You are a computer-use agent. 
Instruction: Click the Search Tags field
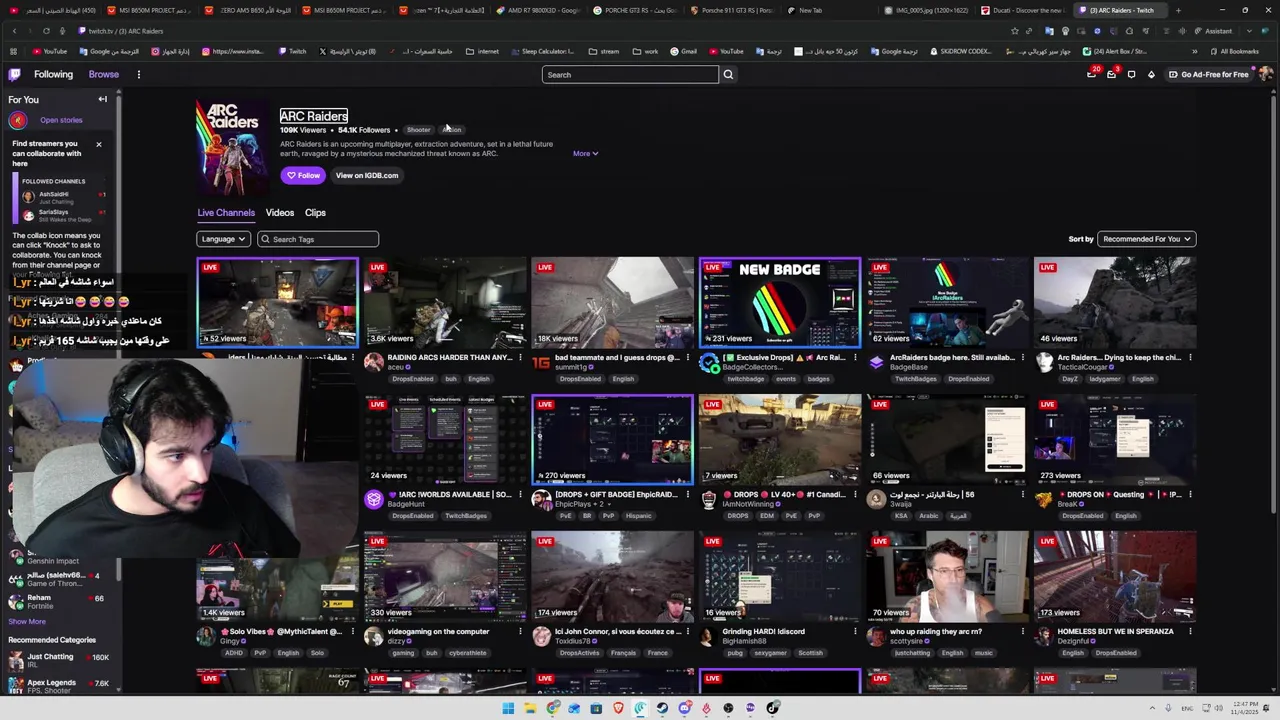click(318, 239)
